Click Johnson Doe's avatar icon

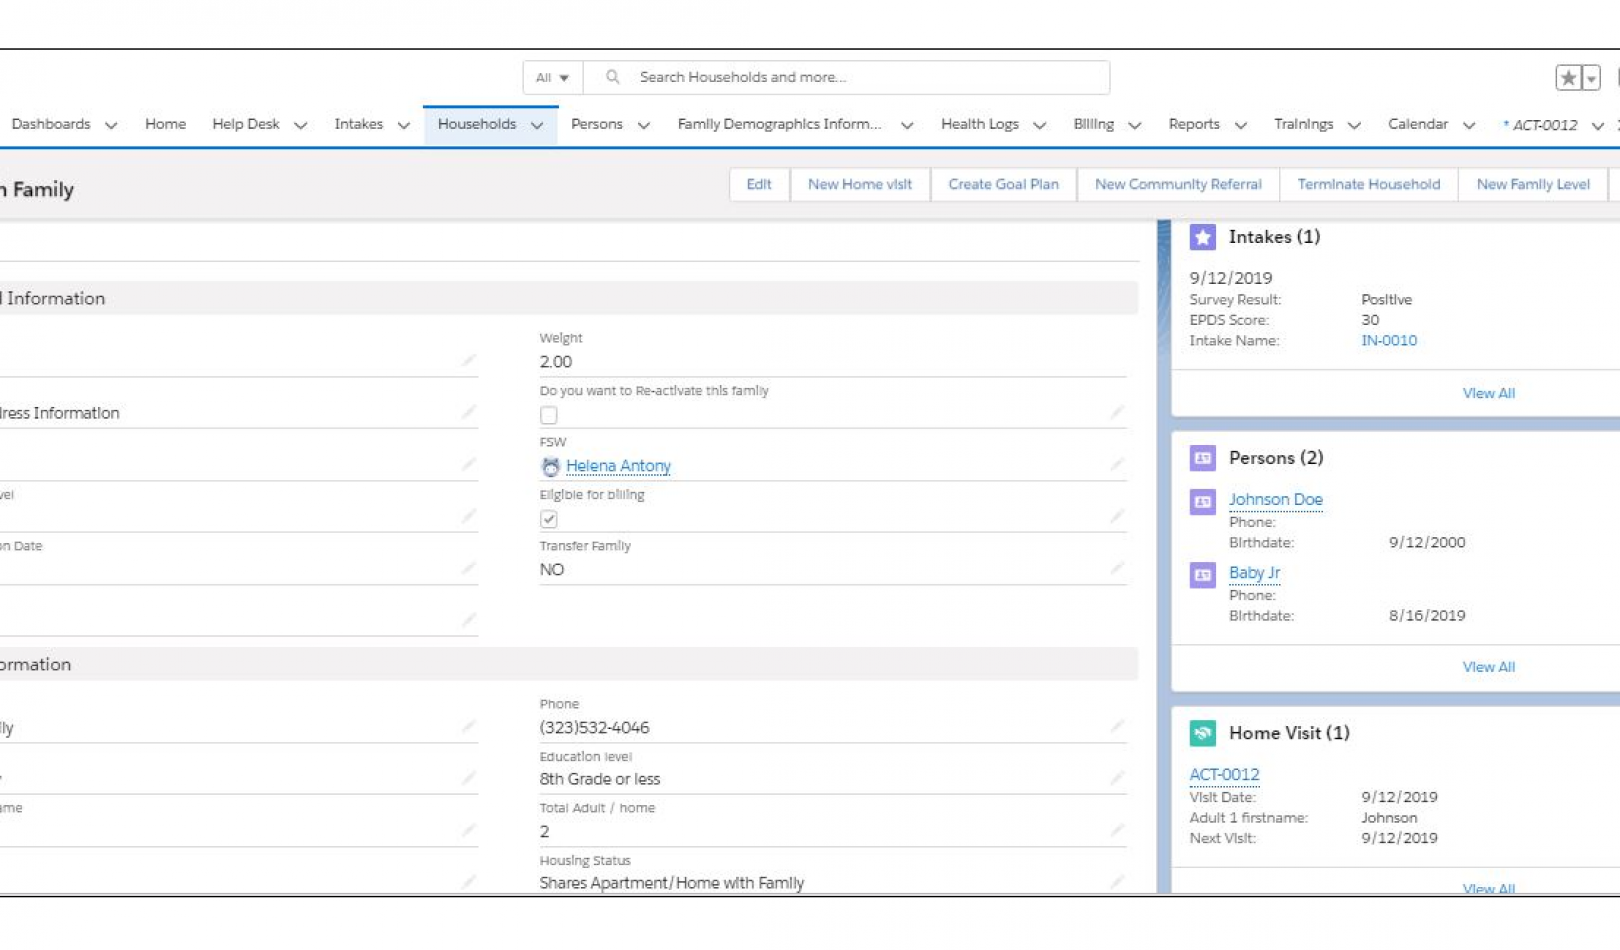coord(1202,501)
